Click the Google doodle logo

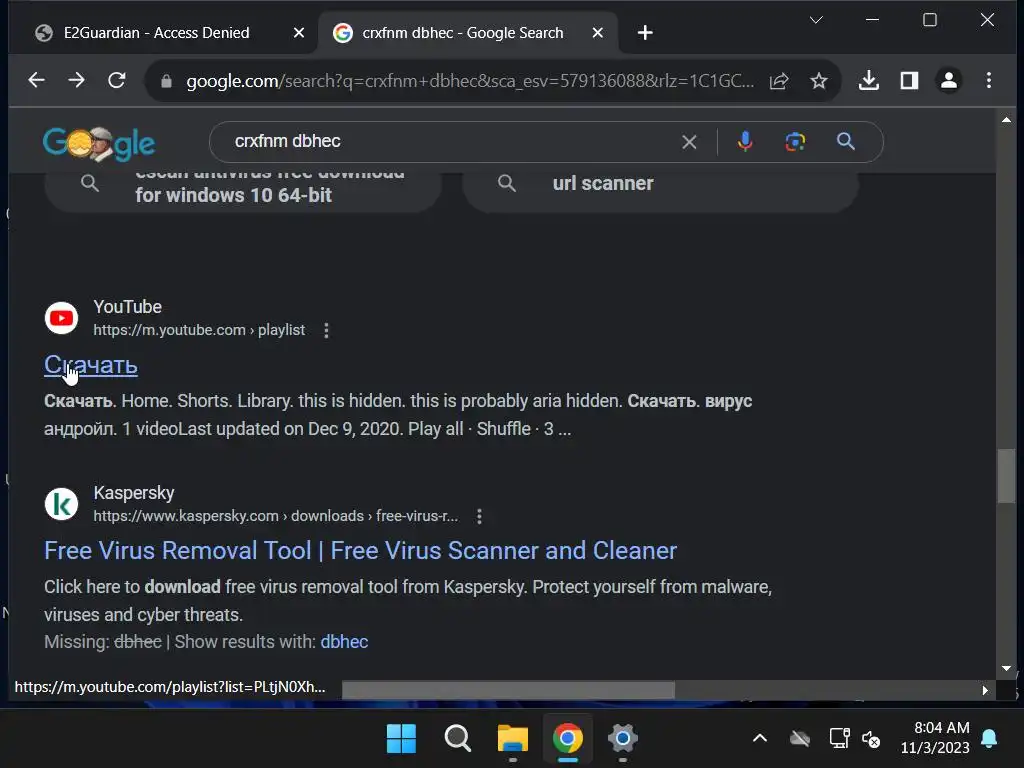point(99,143)
